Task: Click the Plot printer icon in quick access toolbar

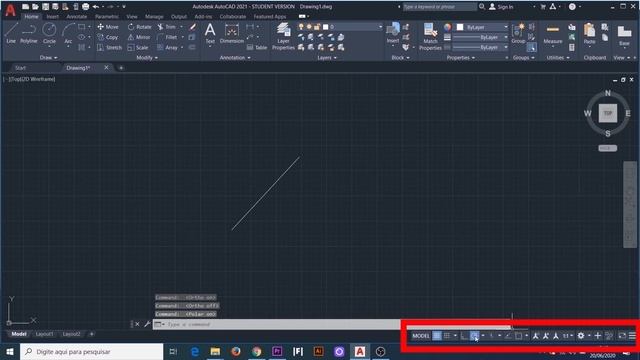Action: 85,7
